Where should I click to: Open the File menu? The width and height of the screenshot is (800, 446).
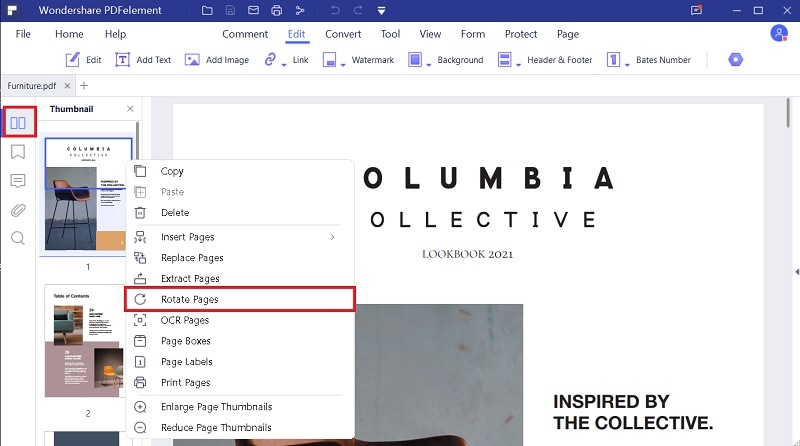click(23, 34)
